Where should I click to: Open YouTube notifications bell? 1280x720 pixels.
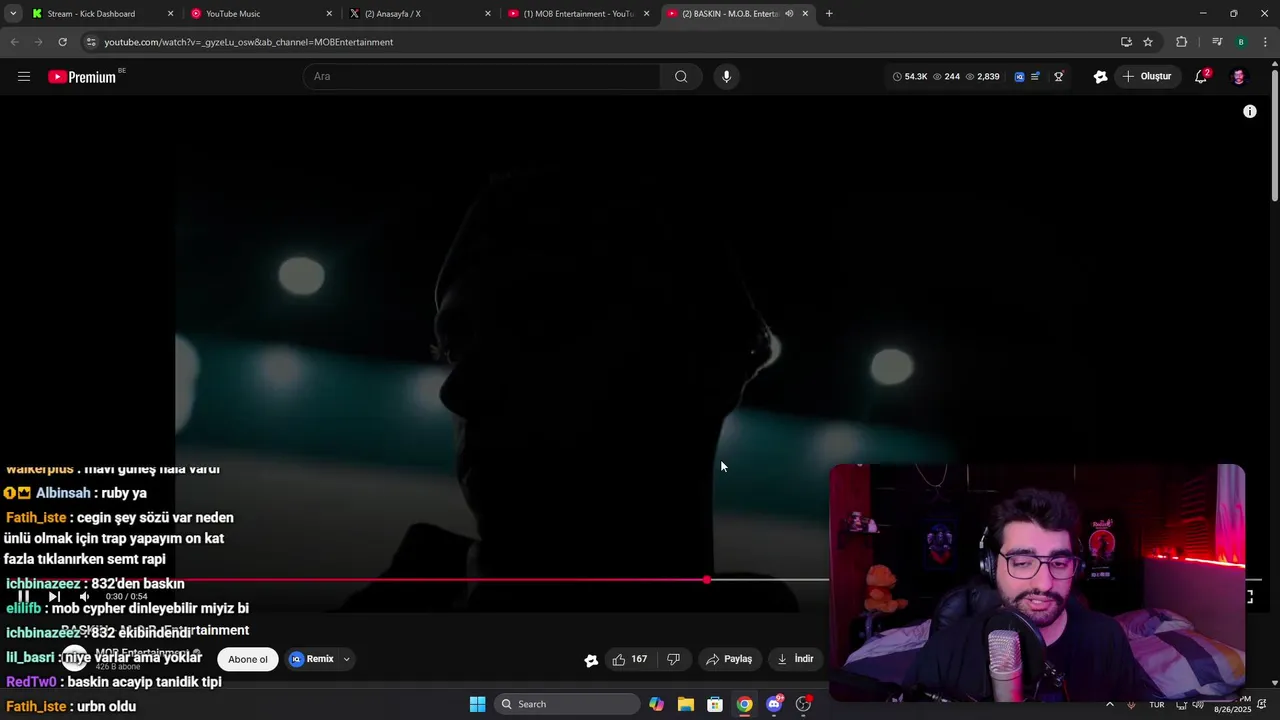coord(1201,77)
